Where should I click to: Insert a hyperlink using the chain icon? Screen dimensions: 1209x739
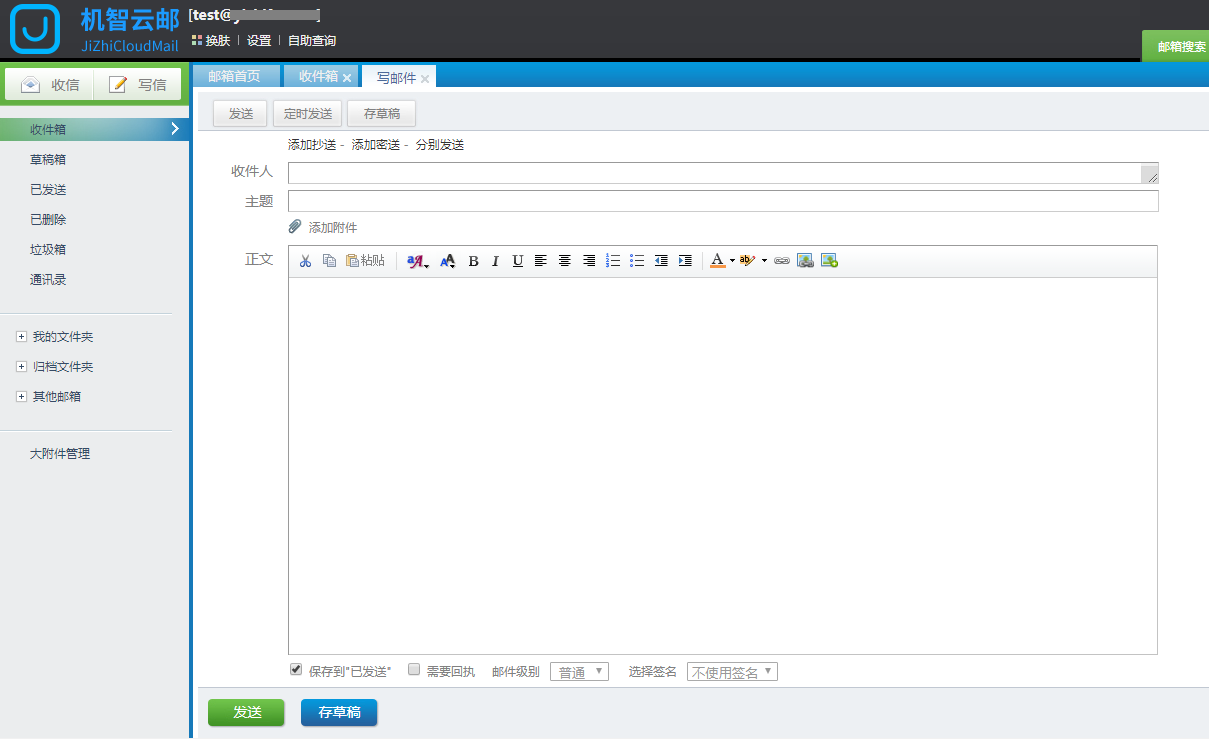pyautogui.click(x=782, y=261)
